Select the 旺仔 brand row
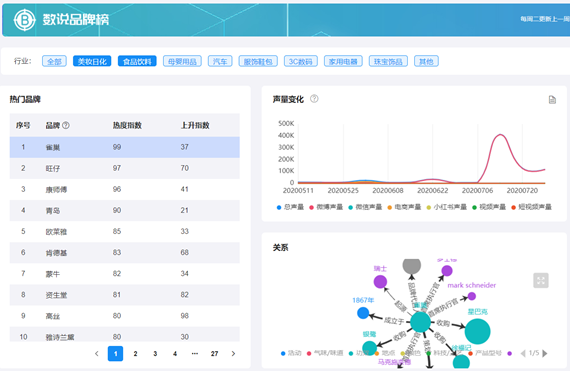Viewport: 570px width, 371px height. coord(125,168)
